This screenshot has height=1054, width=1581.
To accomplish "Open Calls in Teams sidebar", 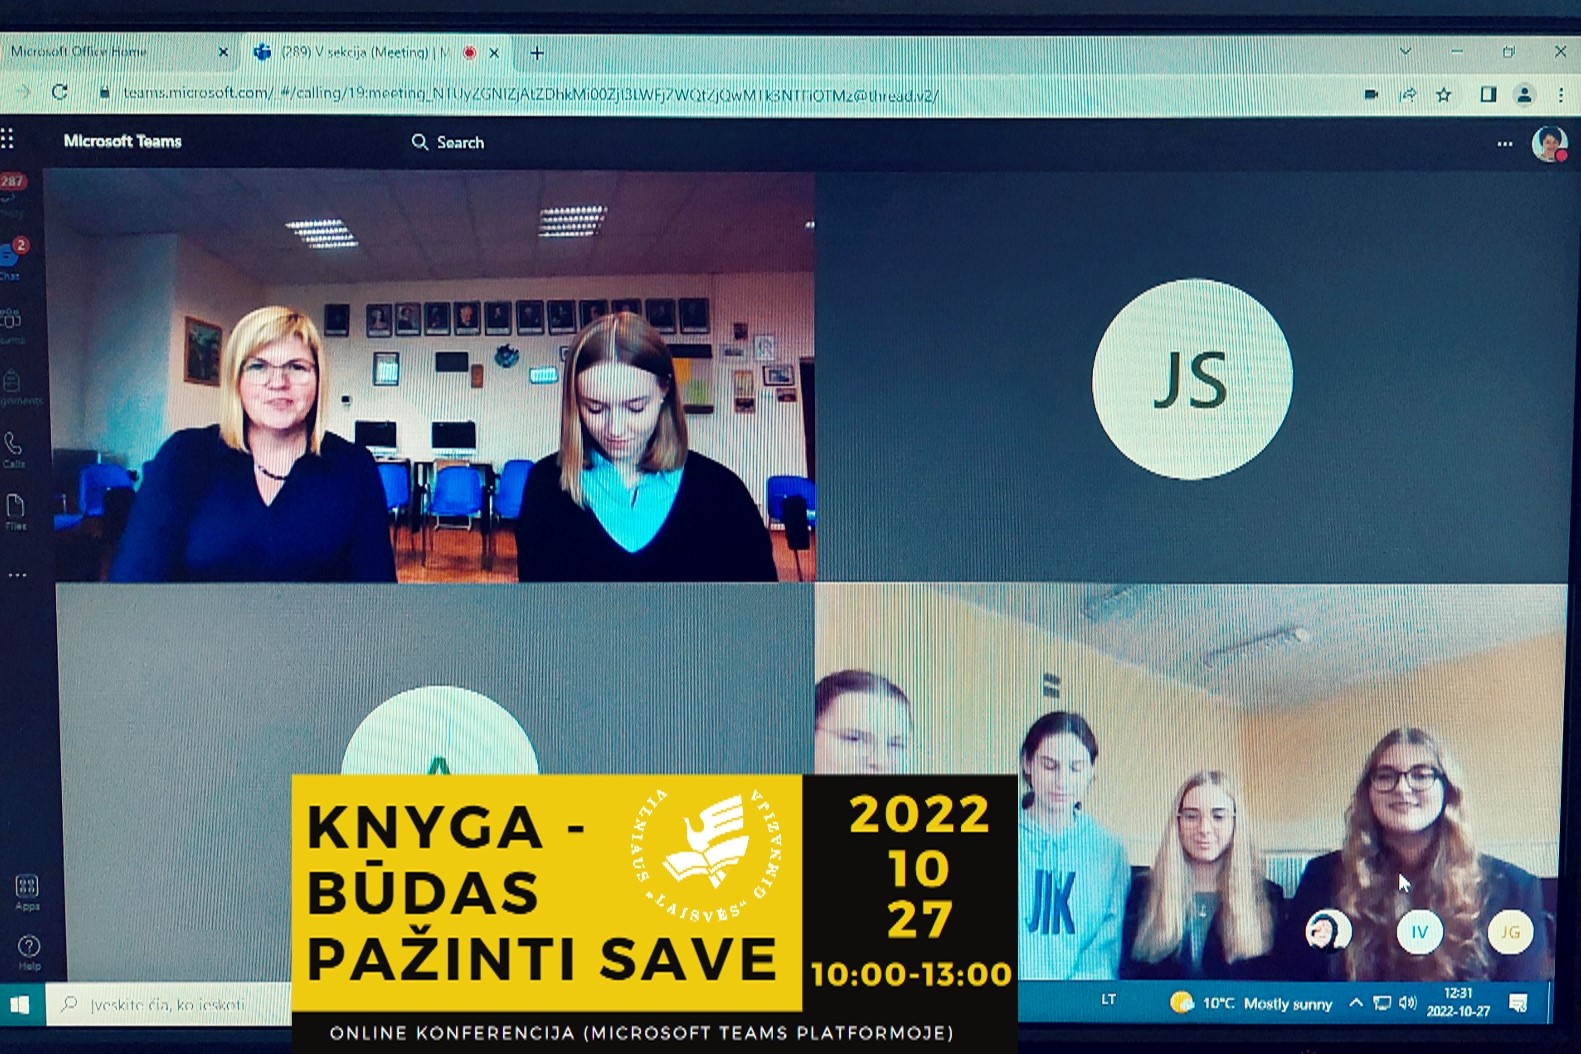I will pyautogui.click(x=13, y=449).
